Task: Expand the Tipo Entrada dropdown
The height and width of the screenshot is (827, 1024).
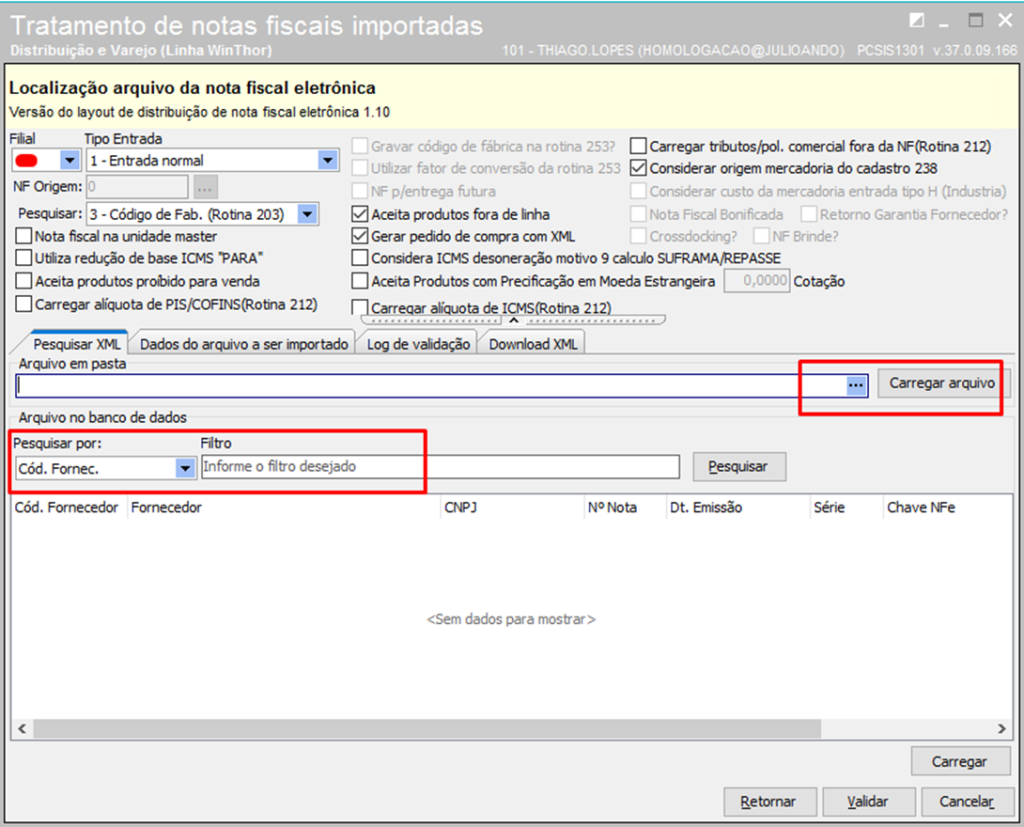Action: pyautogui.click(x=328, y=160)
